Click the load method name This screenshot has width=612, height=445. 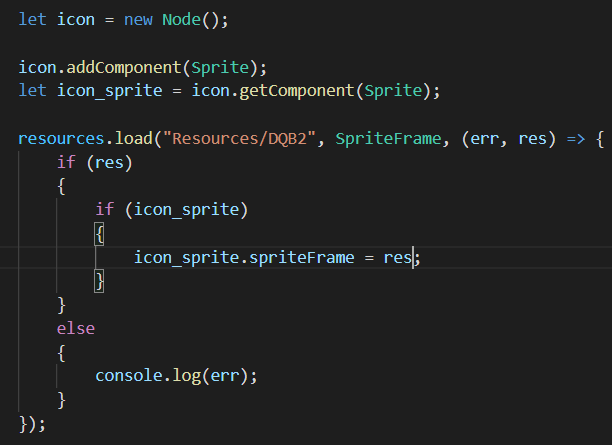pyautogui.click(x=133, y=139)
